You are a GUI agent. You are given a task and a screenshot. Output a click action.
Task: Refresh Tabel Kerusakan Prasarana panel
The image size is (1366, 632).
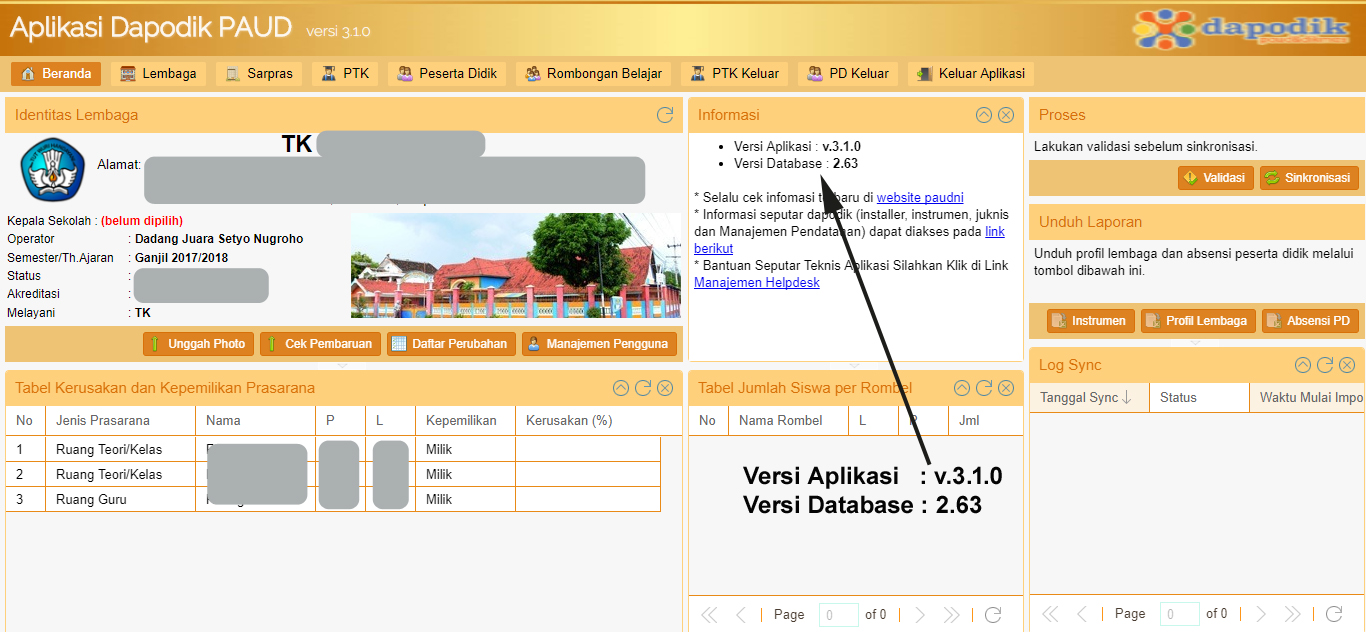pyautogui.click(x=643, y=388)
